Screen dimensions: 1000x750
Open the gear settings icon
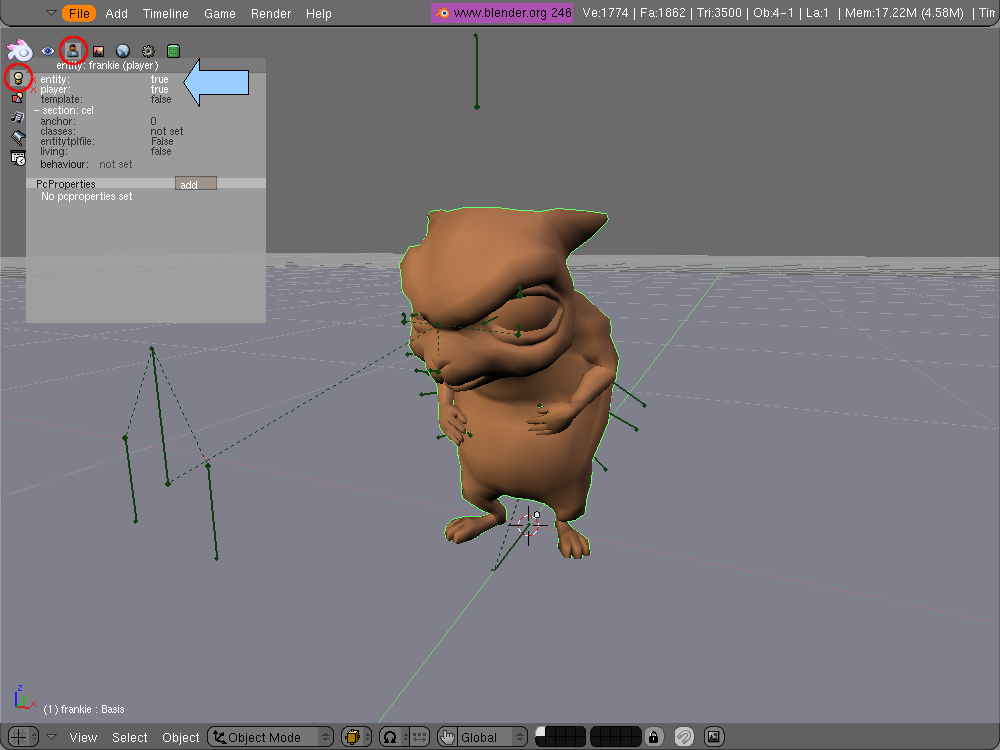coord(148,51)
